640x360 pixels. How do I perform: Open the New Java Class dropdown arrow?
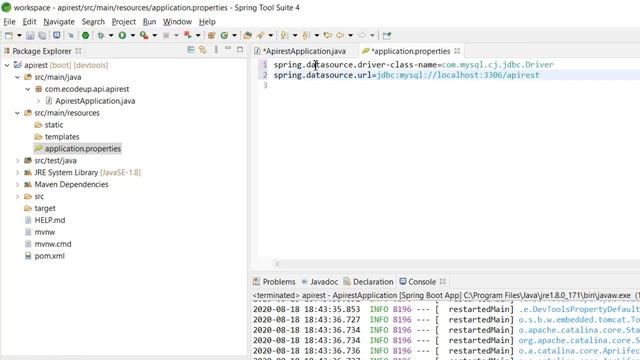(234, 36)
